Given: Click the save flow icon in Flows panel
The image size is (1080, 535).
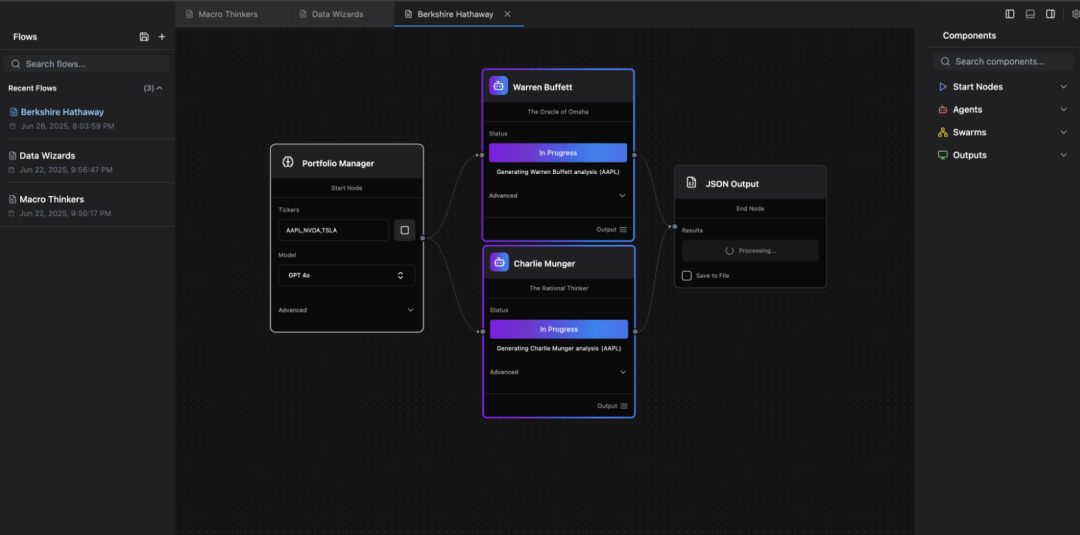Looking at the screenshot, I should (144, 37).
